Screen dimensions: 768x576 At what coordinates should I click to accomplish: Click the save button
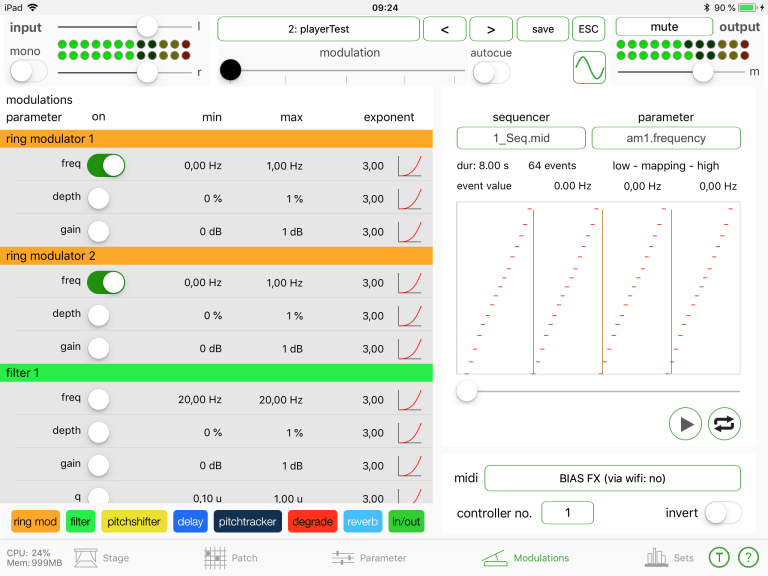(x=543, y=29)
